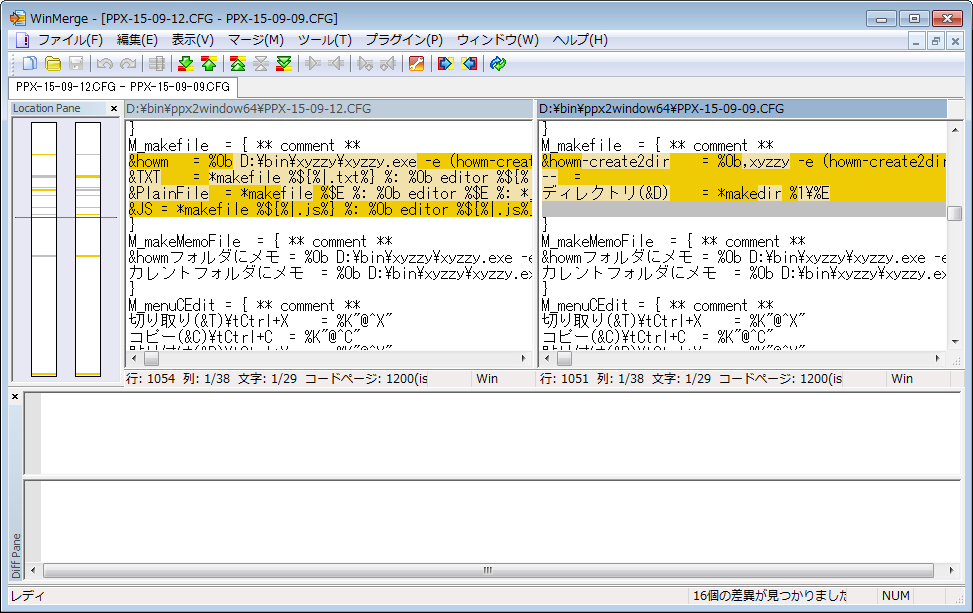Jump to last difference icon

tap(284, 63)
